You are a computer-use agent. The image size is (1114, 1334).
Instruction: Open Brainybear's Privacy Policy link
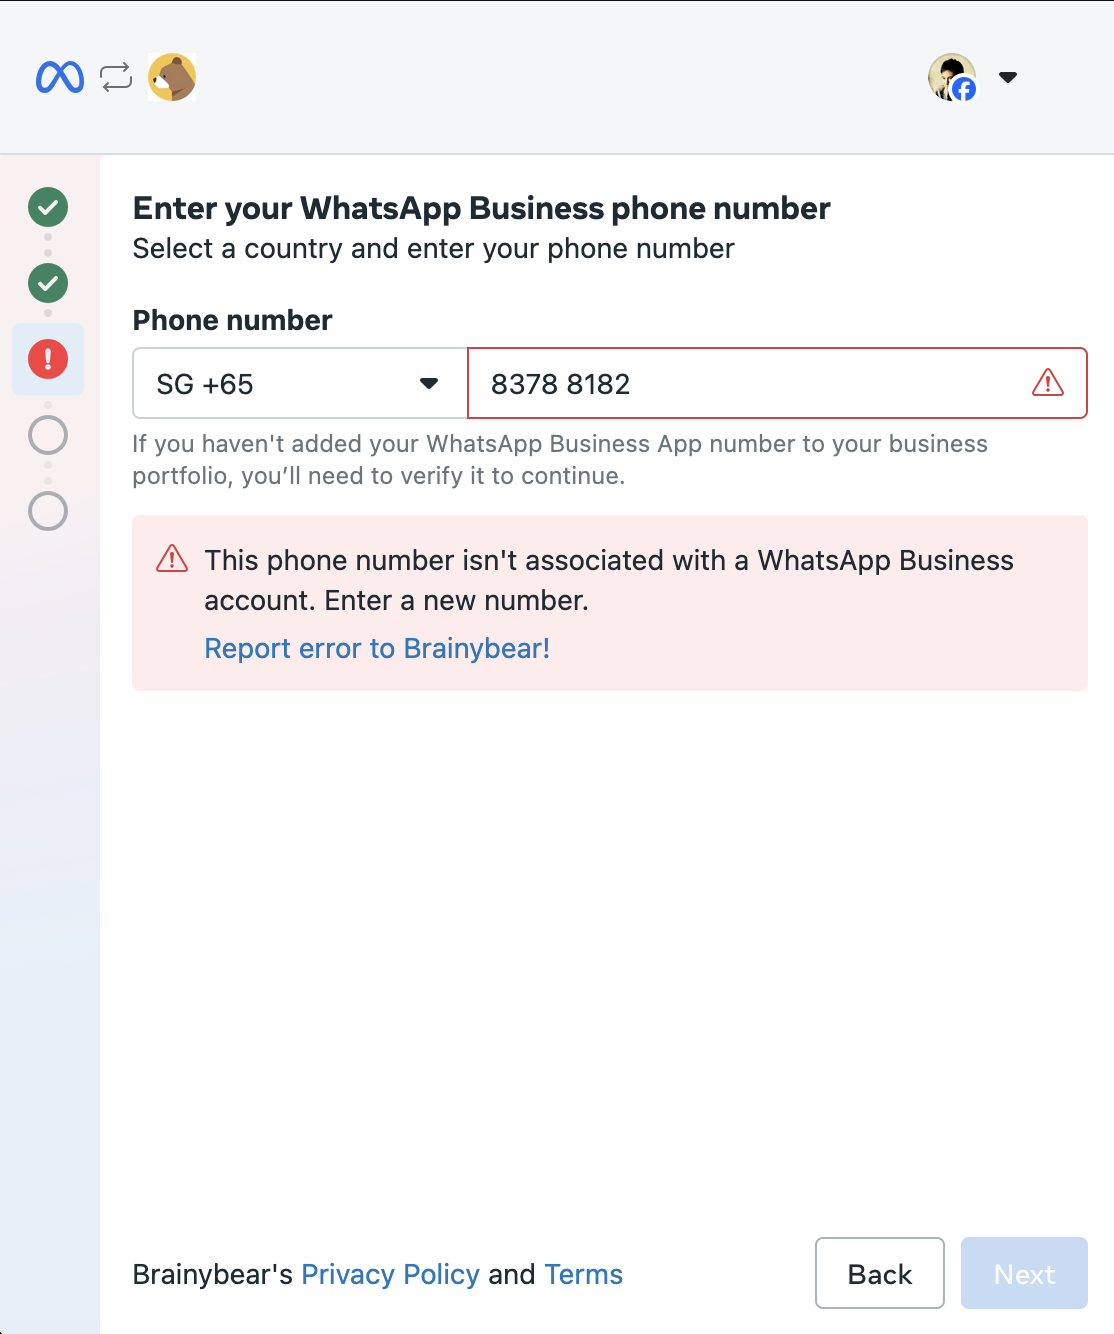[x=390, y=1274]
